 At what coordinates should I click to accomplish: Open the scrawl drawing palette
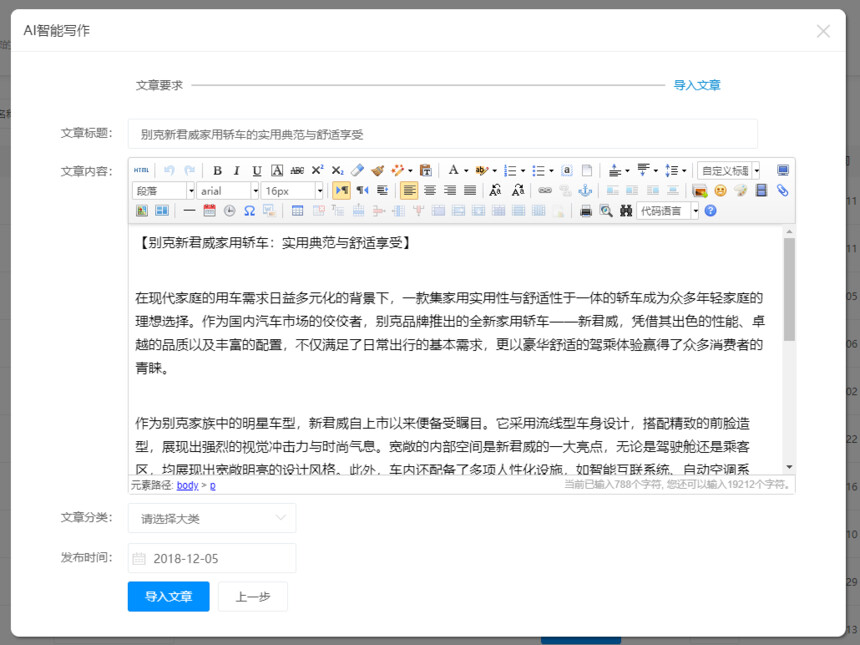(x=740, y=190)
